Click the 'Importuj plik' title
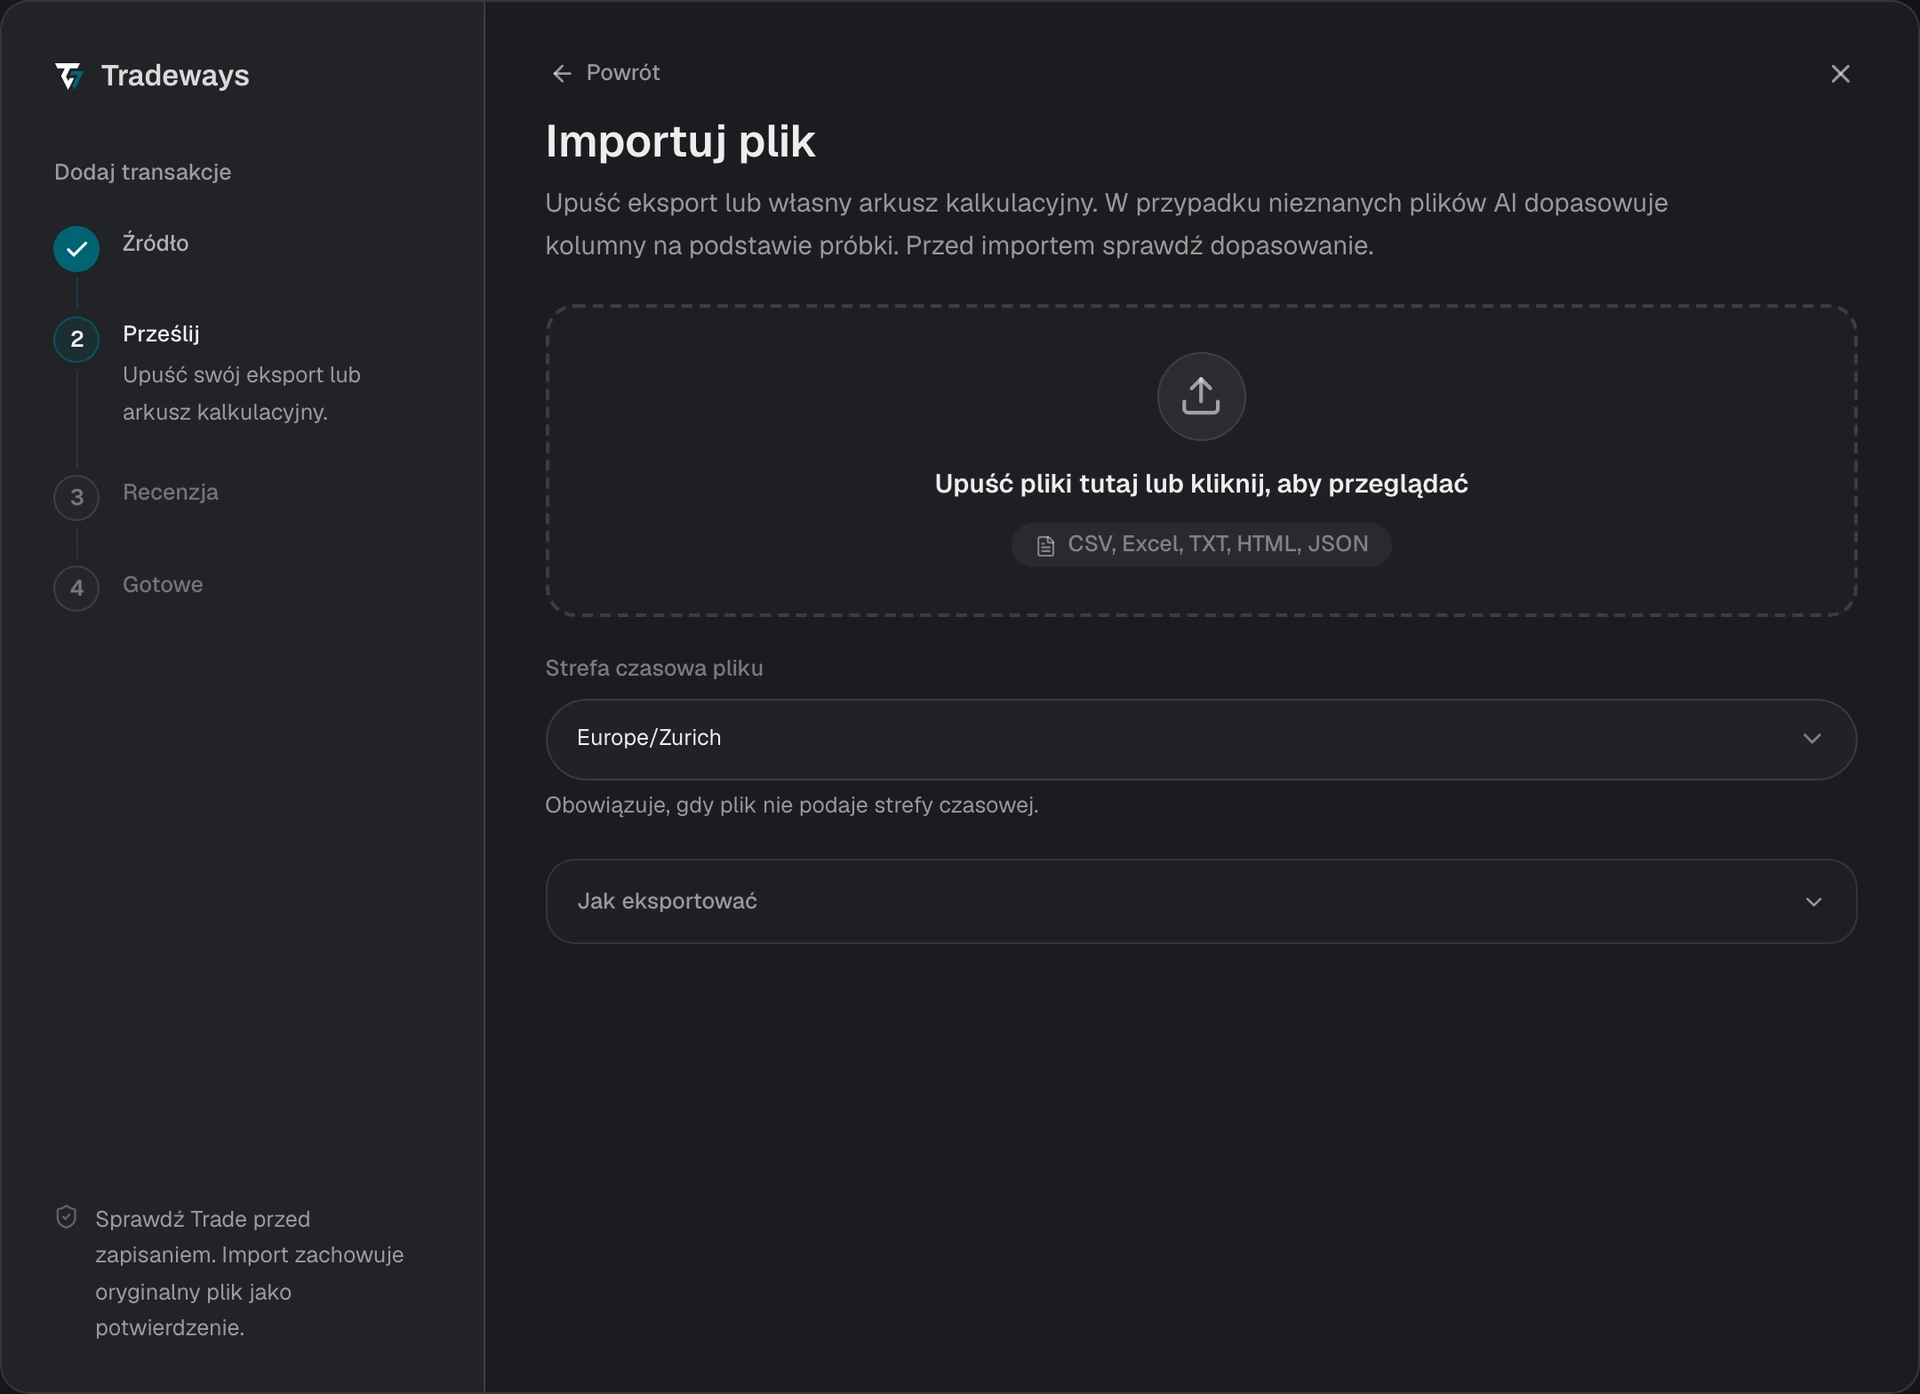The image size is (1920, 1394). [x=680, y=141]
